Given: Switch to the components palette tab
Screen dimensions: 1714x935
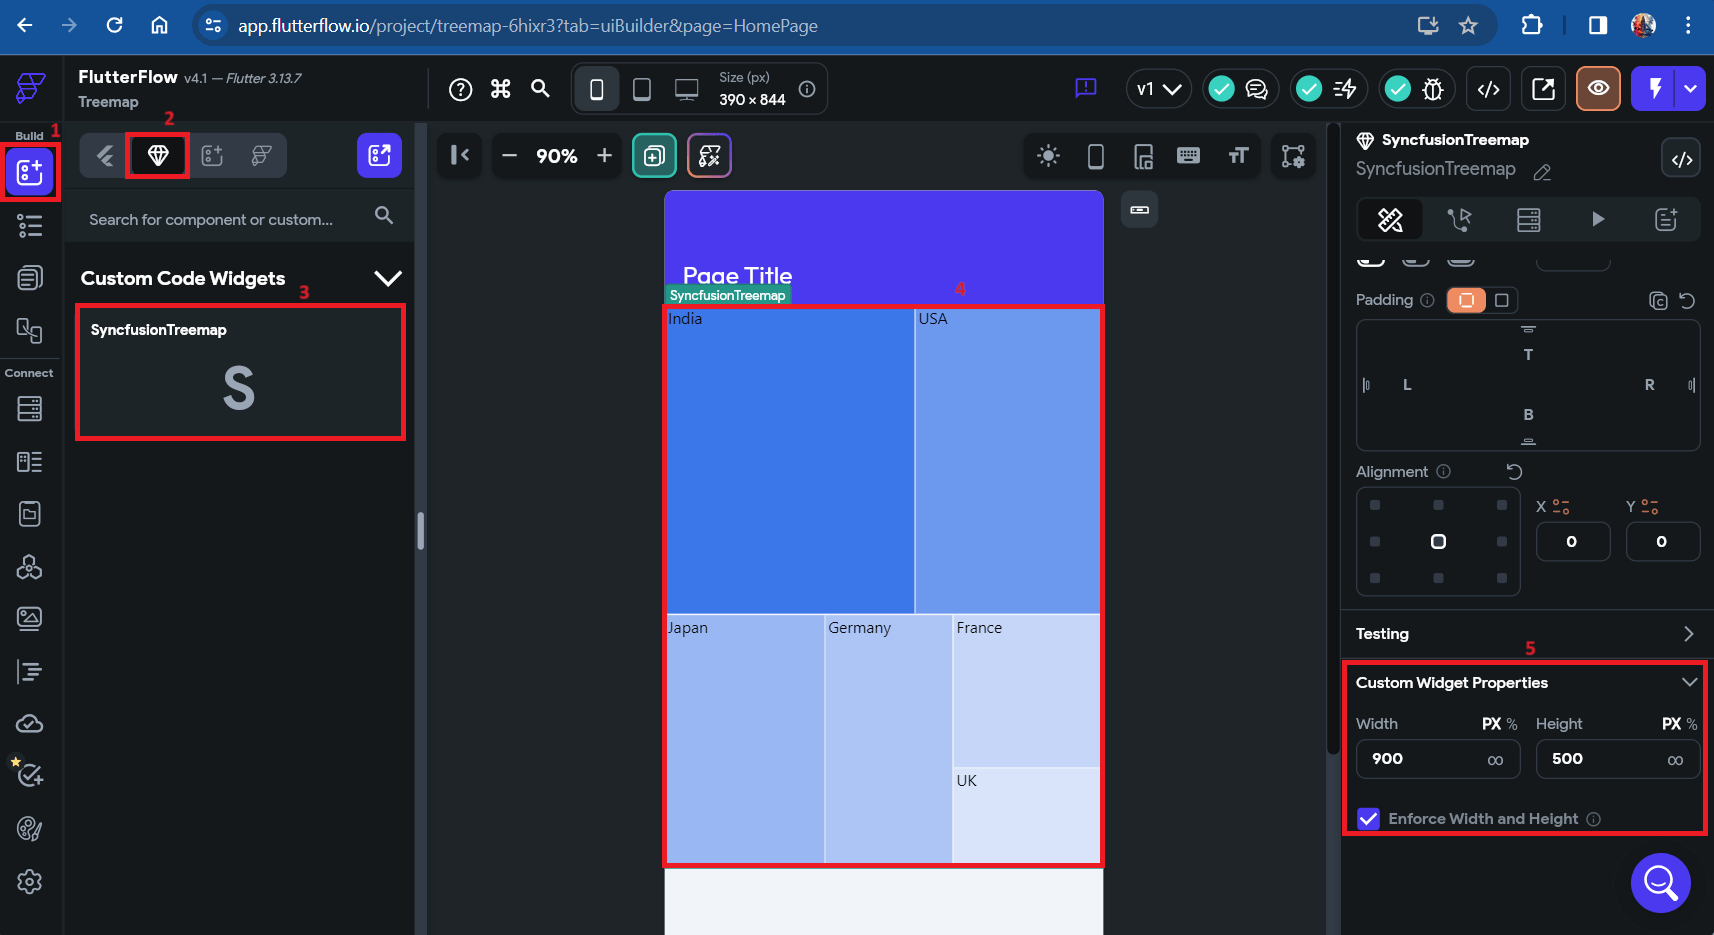Looking at the screenshot, I should pyautogui.click(x=212, y=155).
